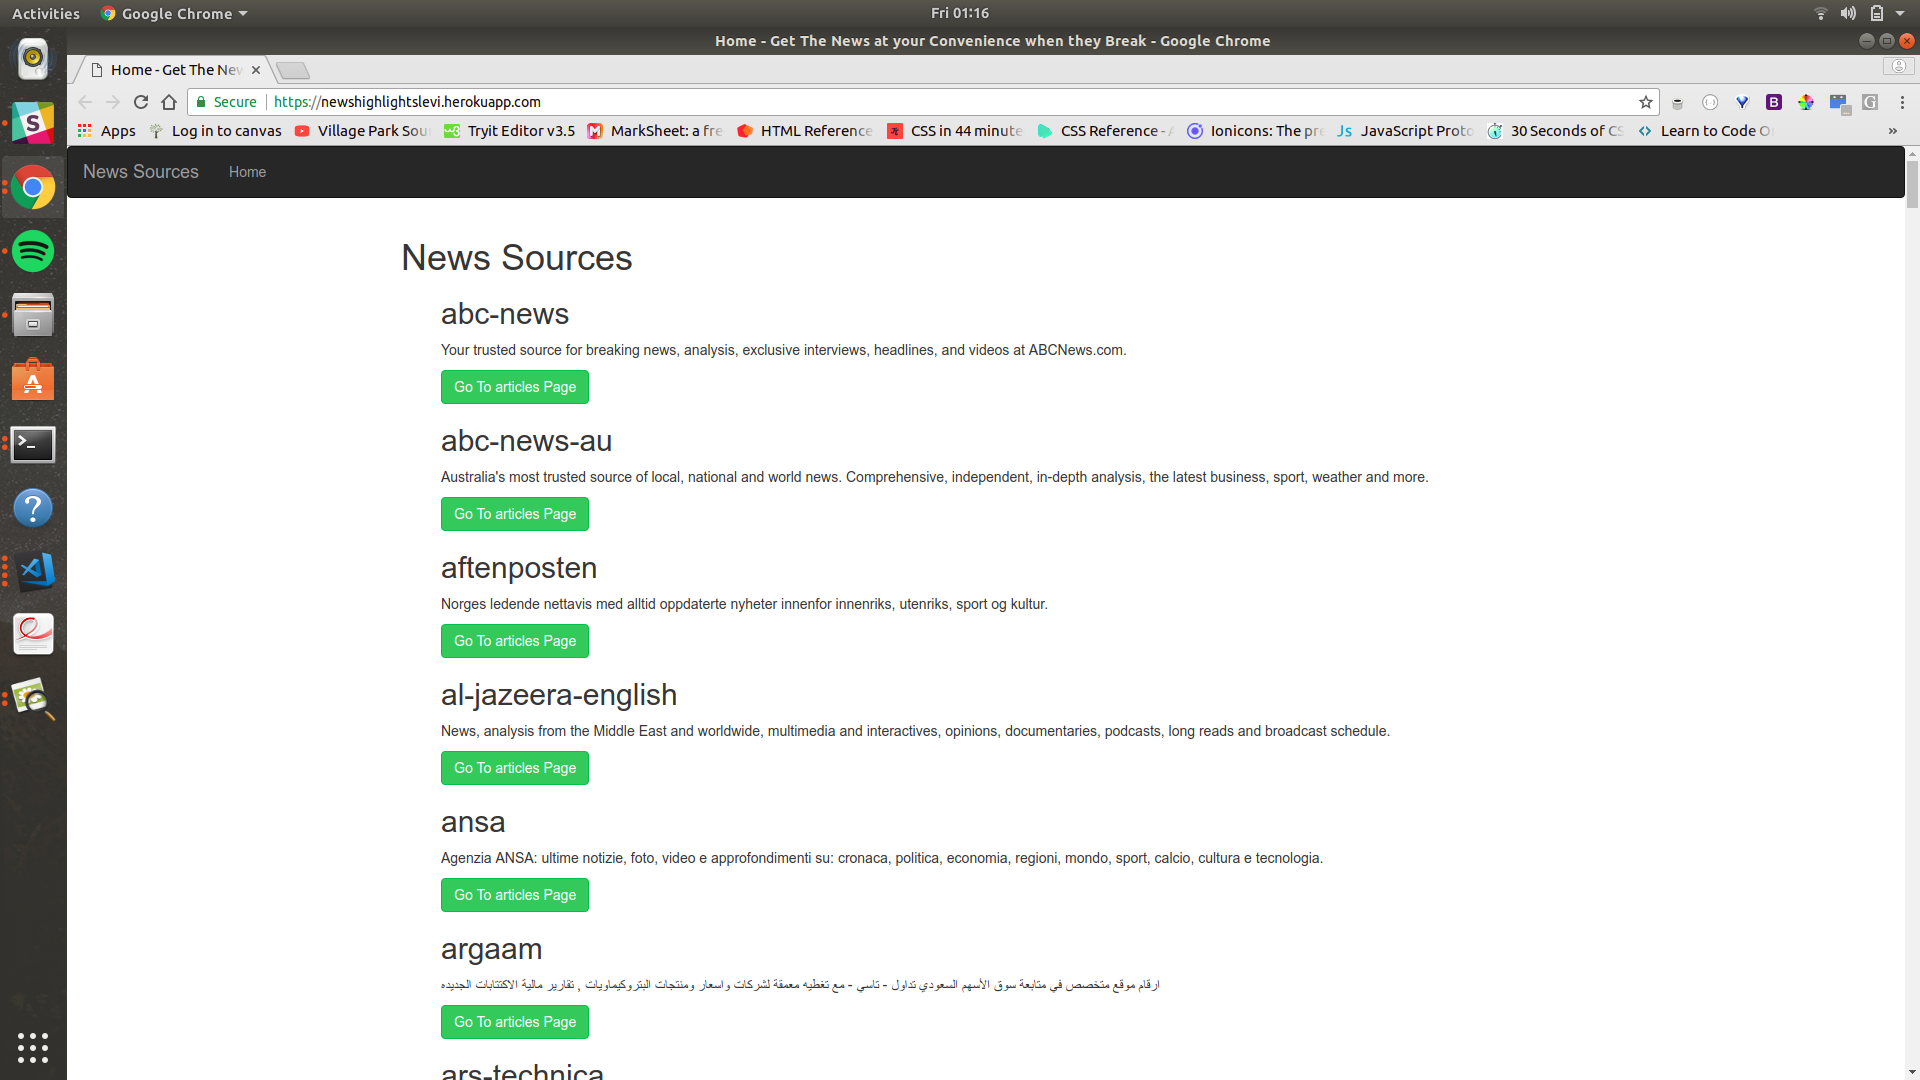Open Help from the dock
Screen dimensions: 1920x1080
[x=33, y=508]
